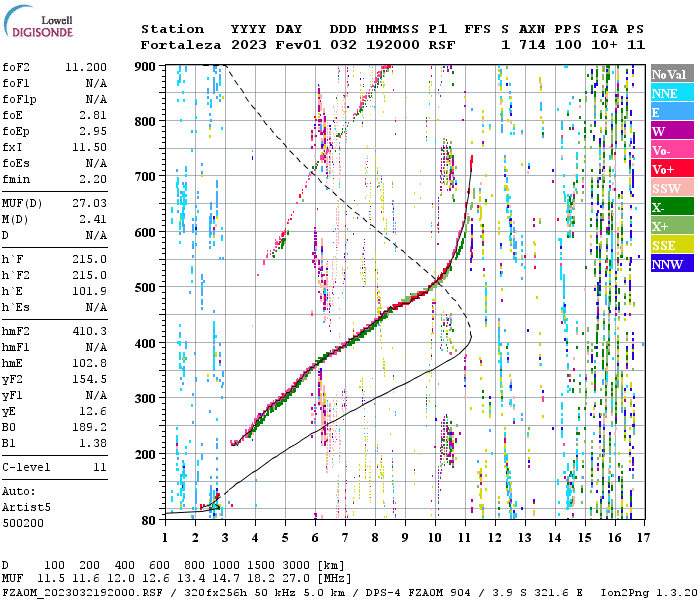Click the h`E value 101.9
This screenshot has width=700, height=600.
89,292
